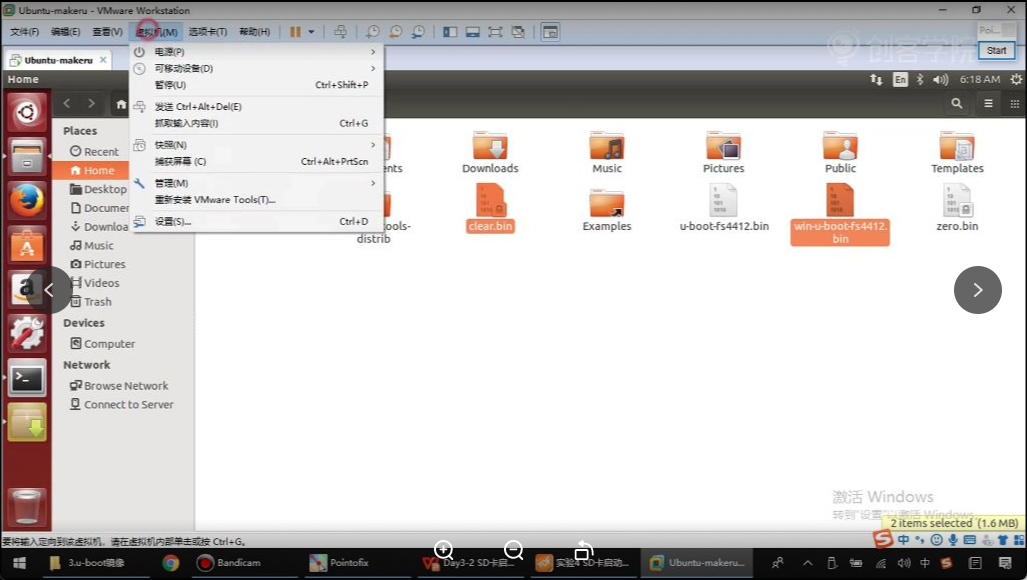The height and width of the screenshot is (580, 1027).
Task: Open the 选项卡(T) menu
Action: click(208, 31)
